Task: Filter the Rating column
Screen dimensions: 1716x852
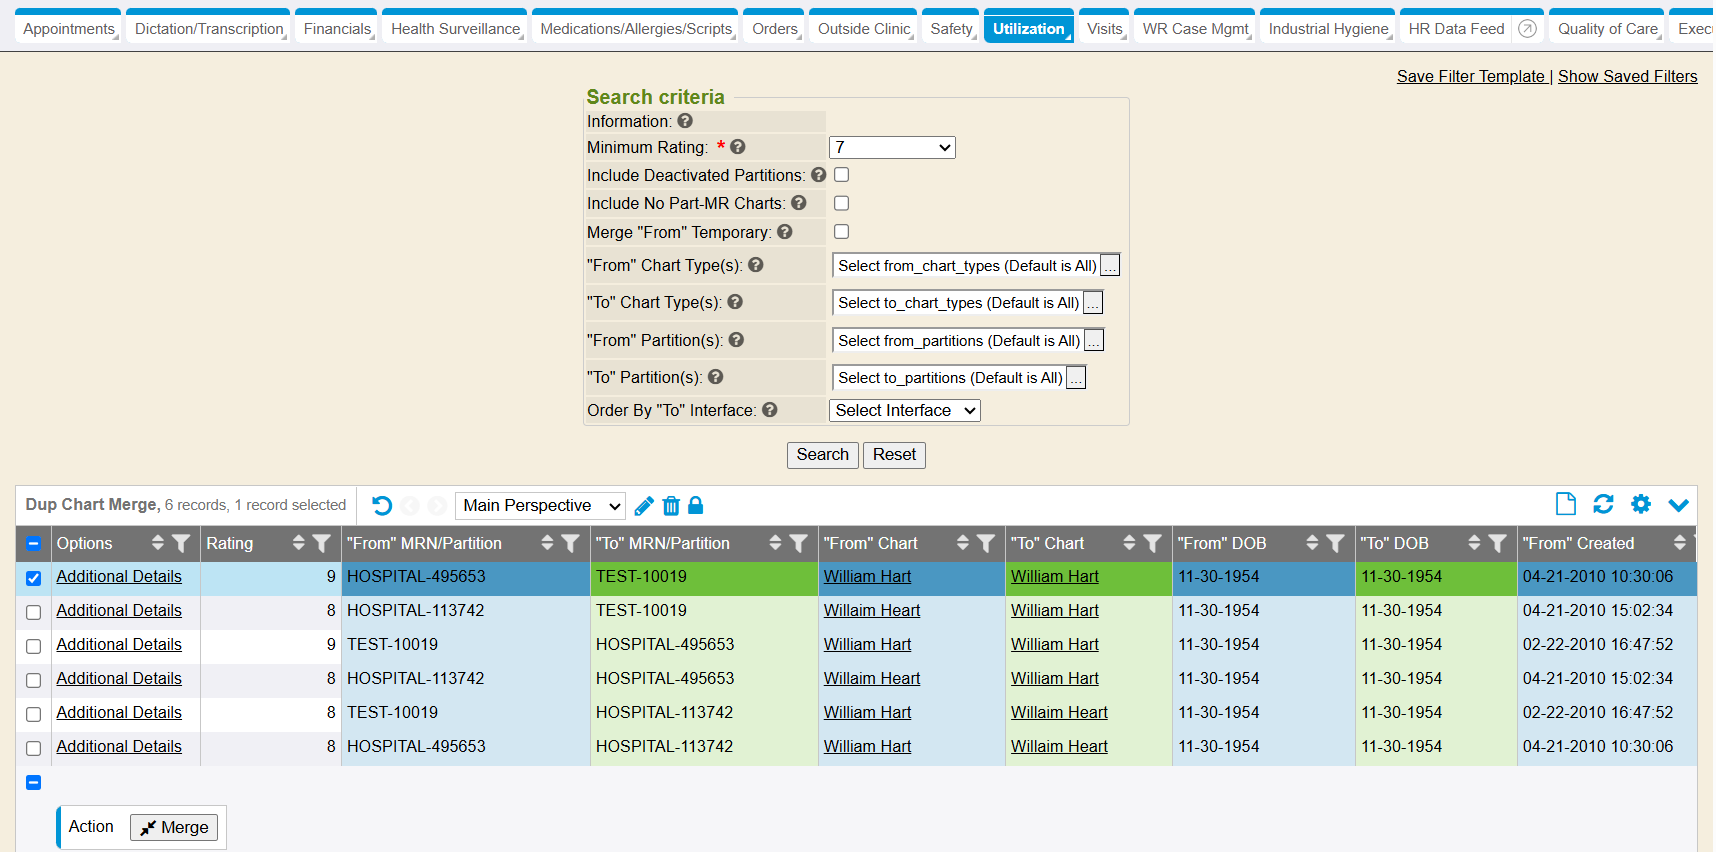Action: click(x=321, y=544)
